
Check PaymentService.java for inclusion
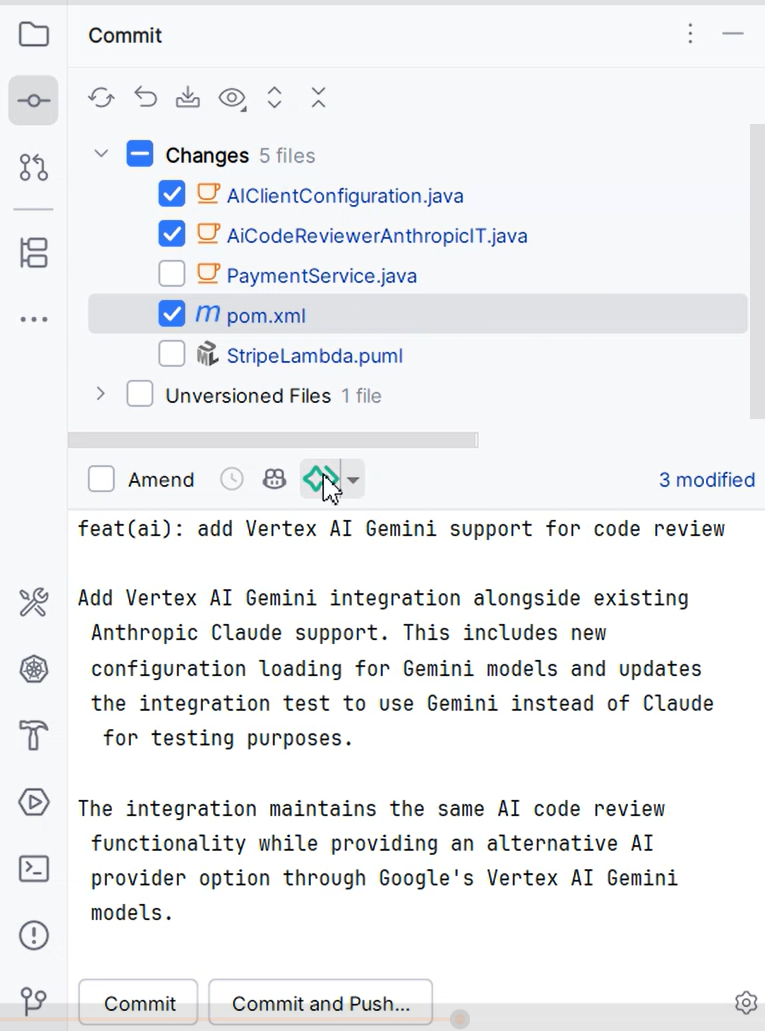tap(171, 272)
